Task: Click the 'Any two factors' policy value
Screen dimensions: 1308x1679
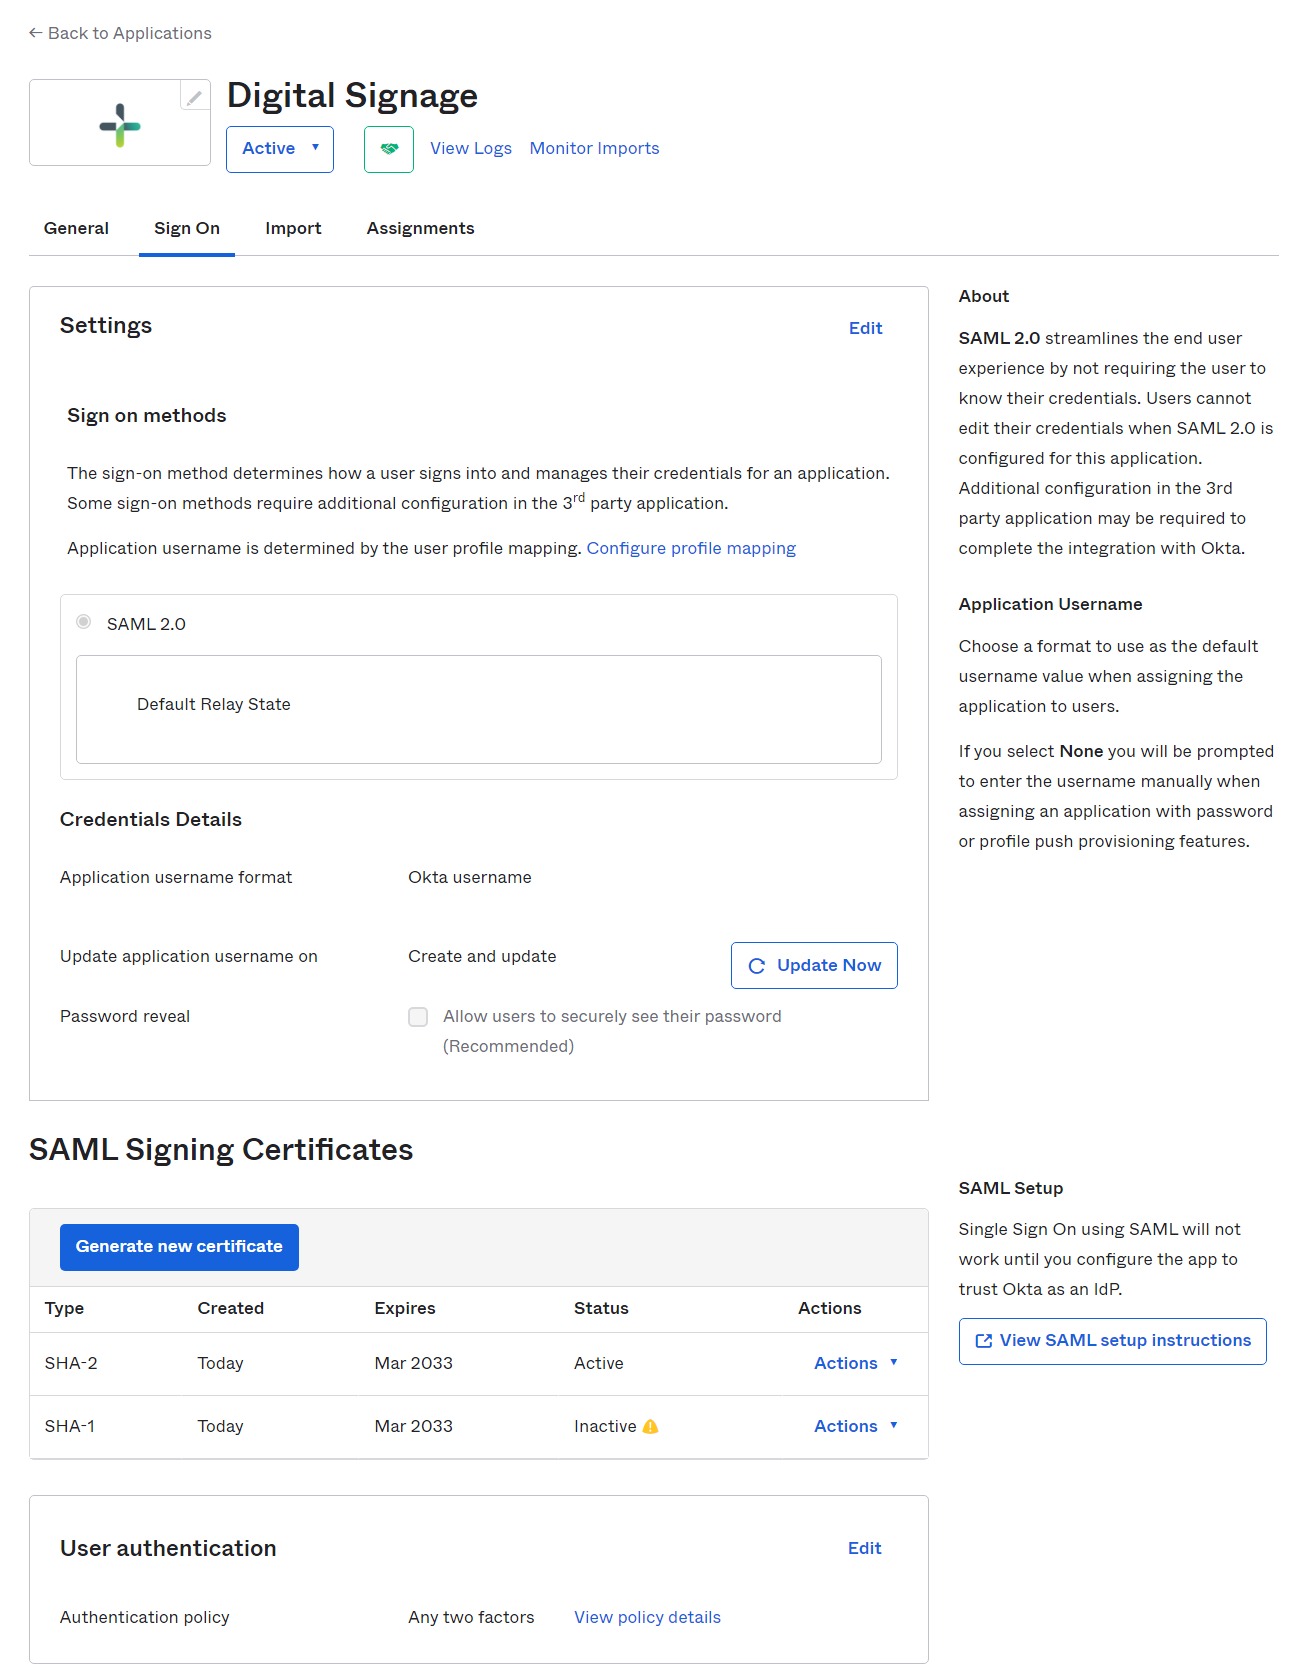Action: pos(471,1617)
